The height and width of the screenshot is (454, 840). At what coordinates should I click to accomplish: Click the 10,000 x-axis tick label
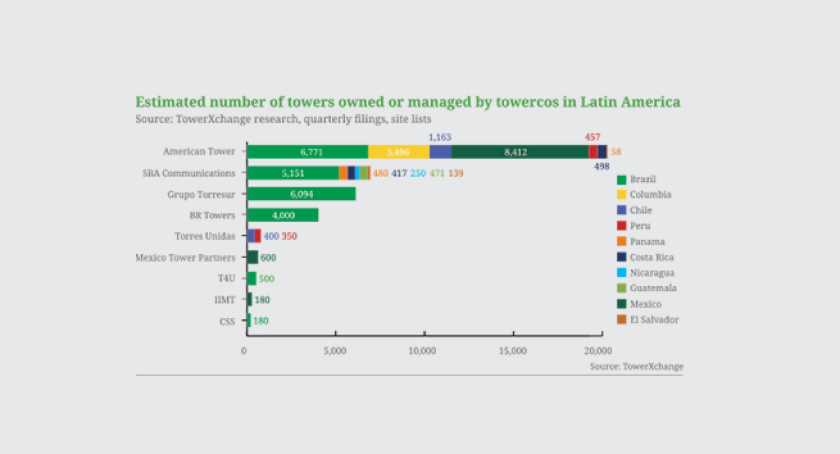(422, 351)
